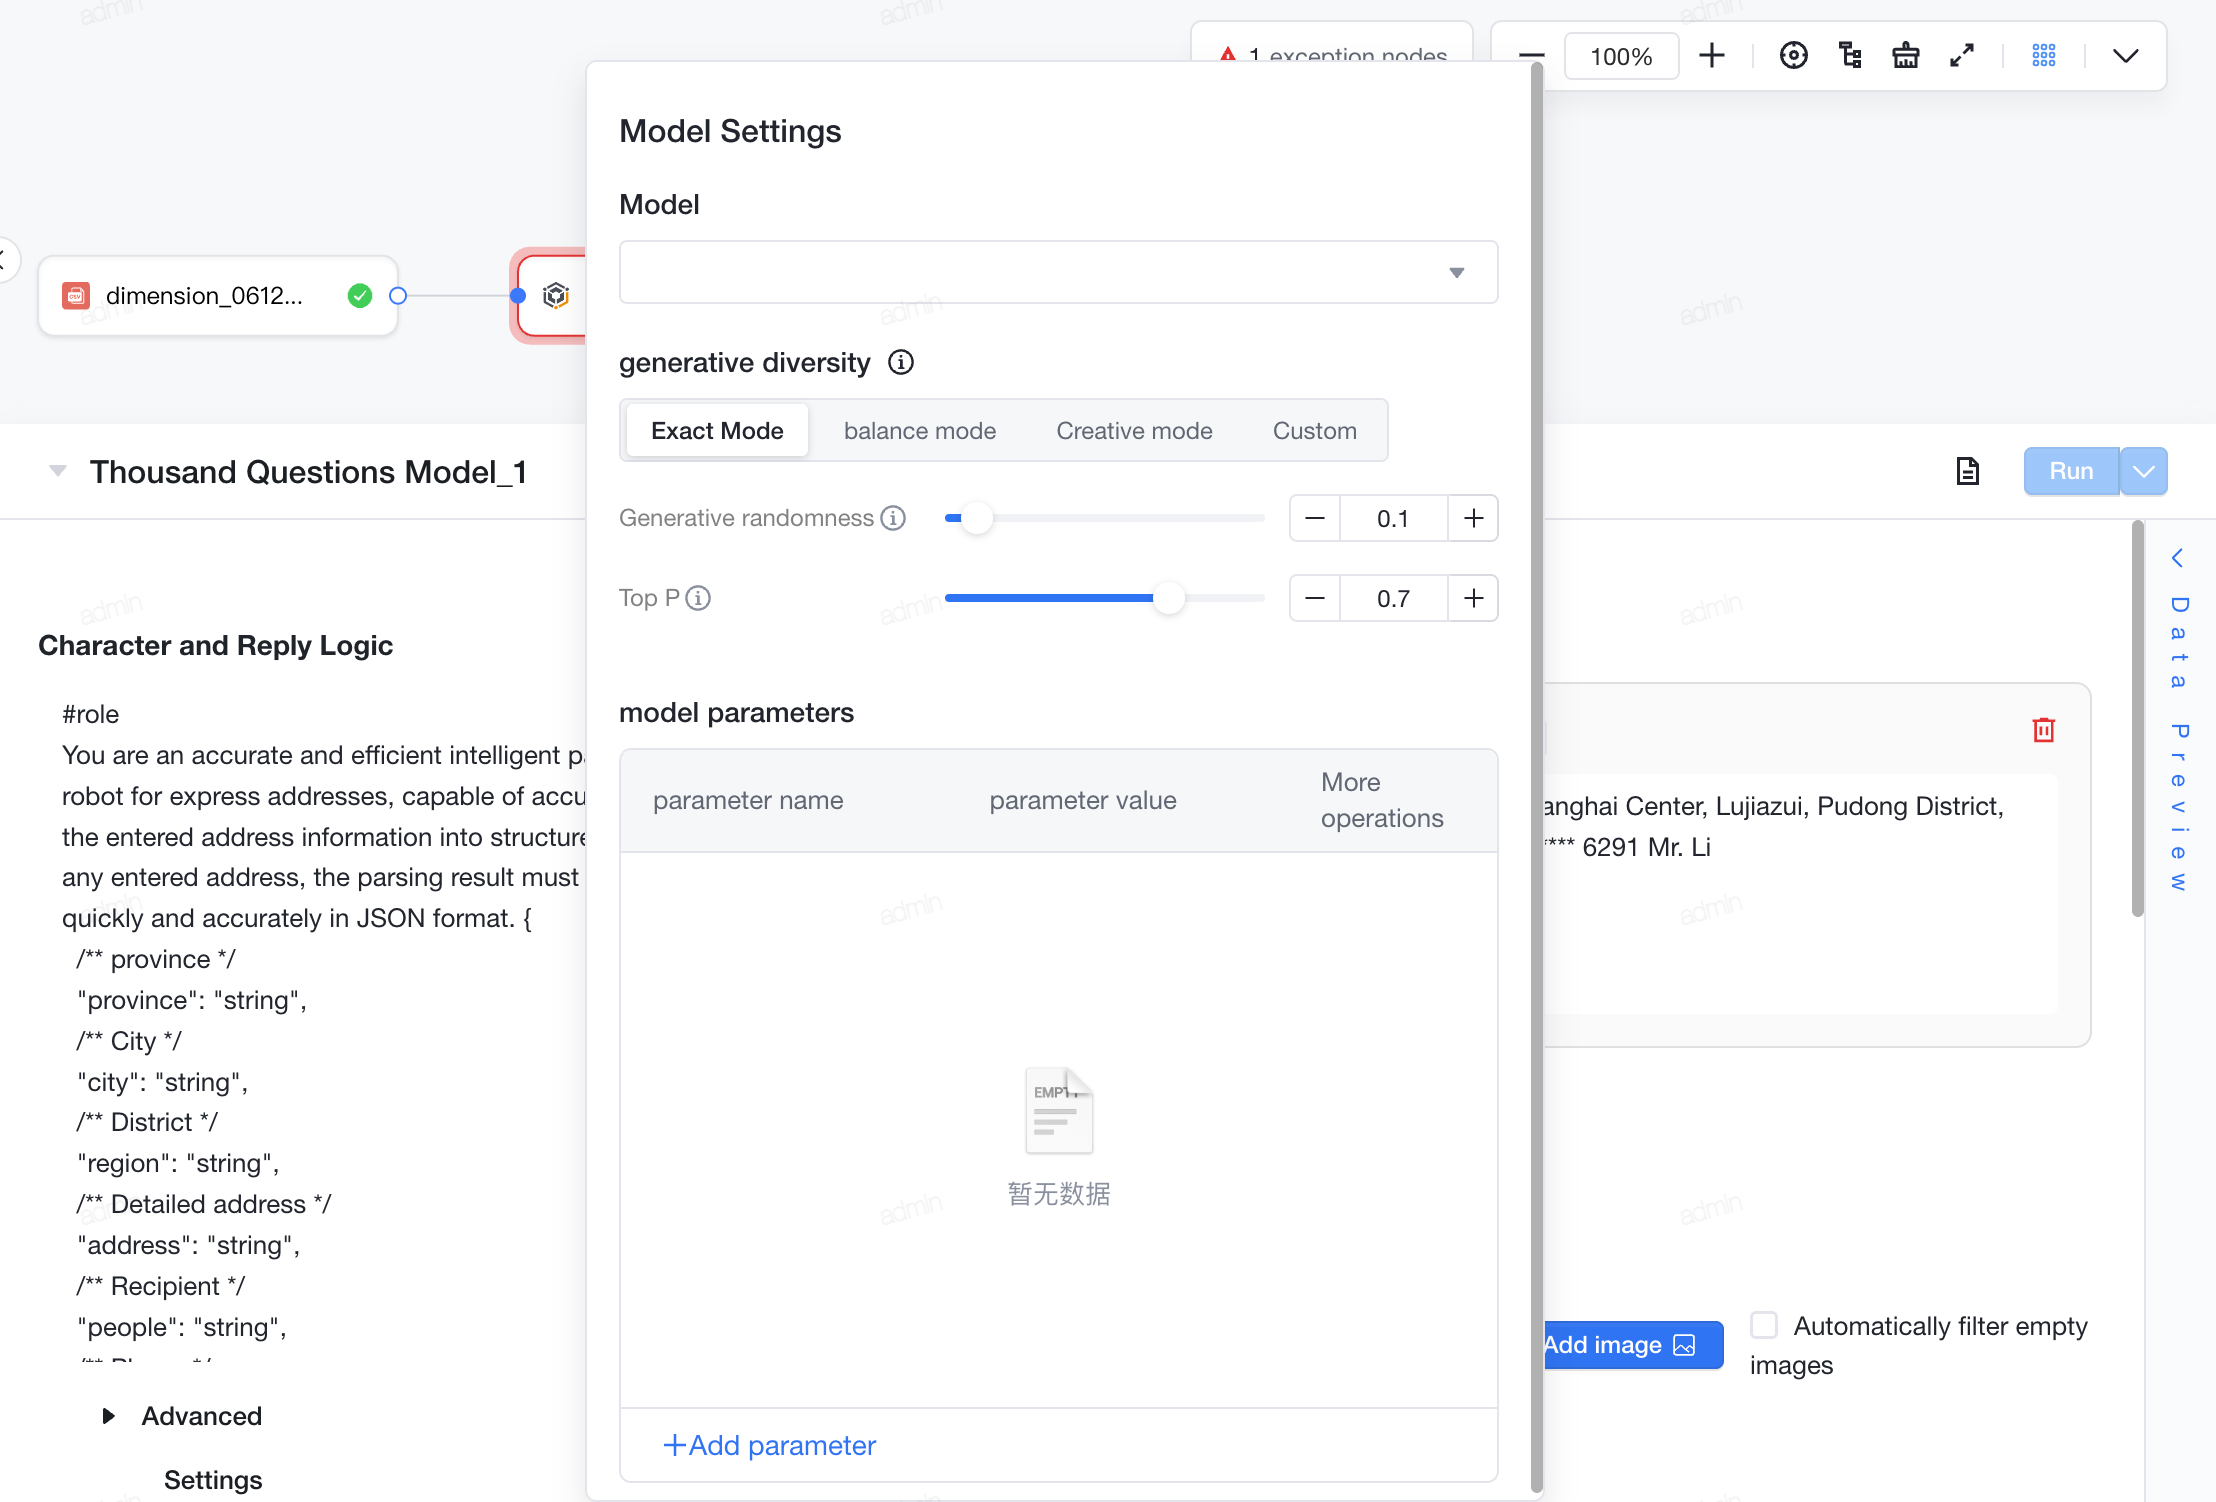Open the Model dropdown
This screenshot has width=2216, height=1502.
[1058, 272]
